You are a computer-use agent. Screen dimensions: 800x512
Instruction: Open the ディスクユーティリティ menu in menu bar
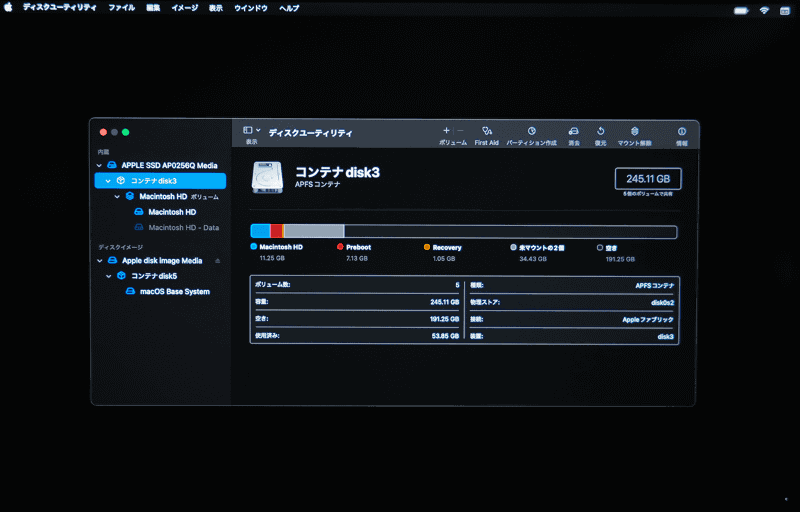[x=60, y=8]
